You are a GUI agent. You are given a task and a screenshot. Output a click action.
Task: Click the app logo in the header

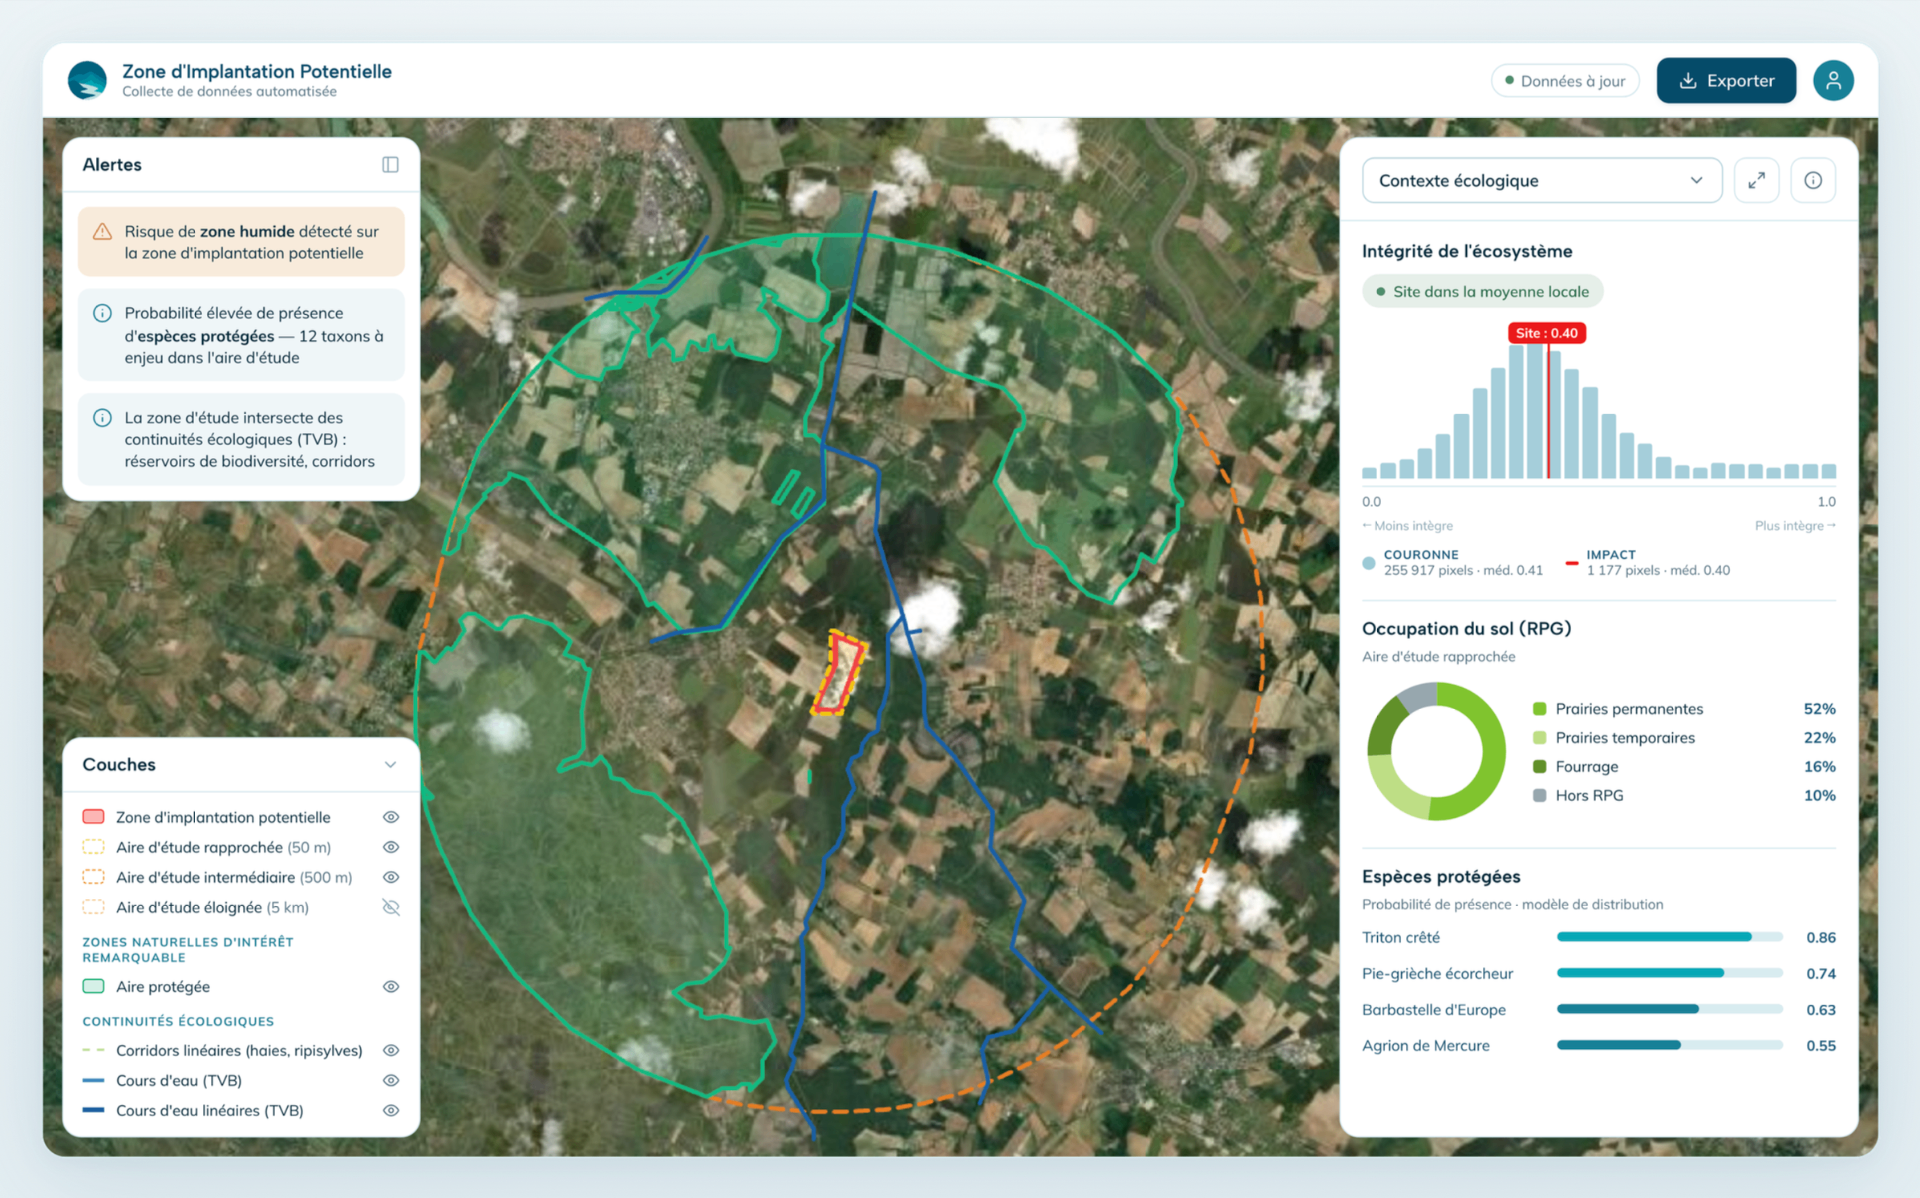click(x=87, y=80)
